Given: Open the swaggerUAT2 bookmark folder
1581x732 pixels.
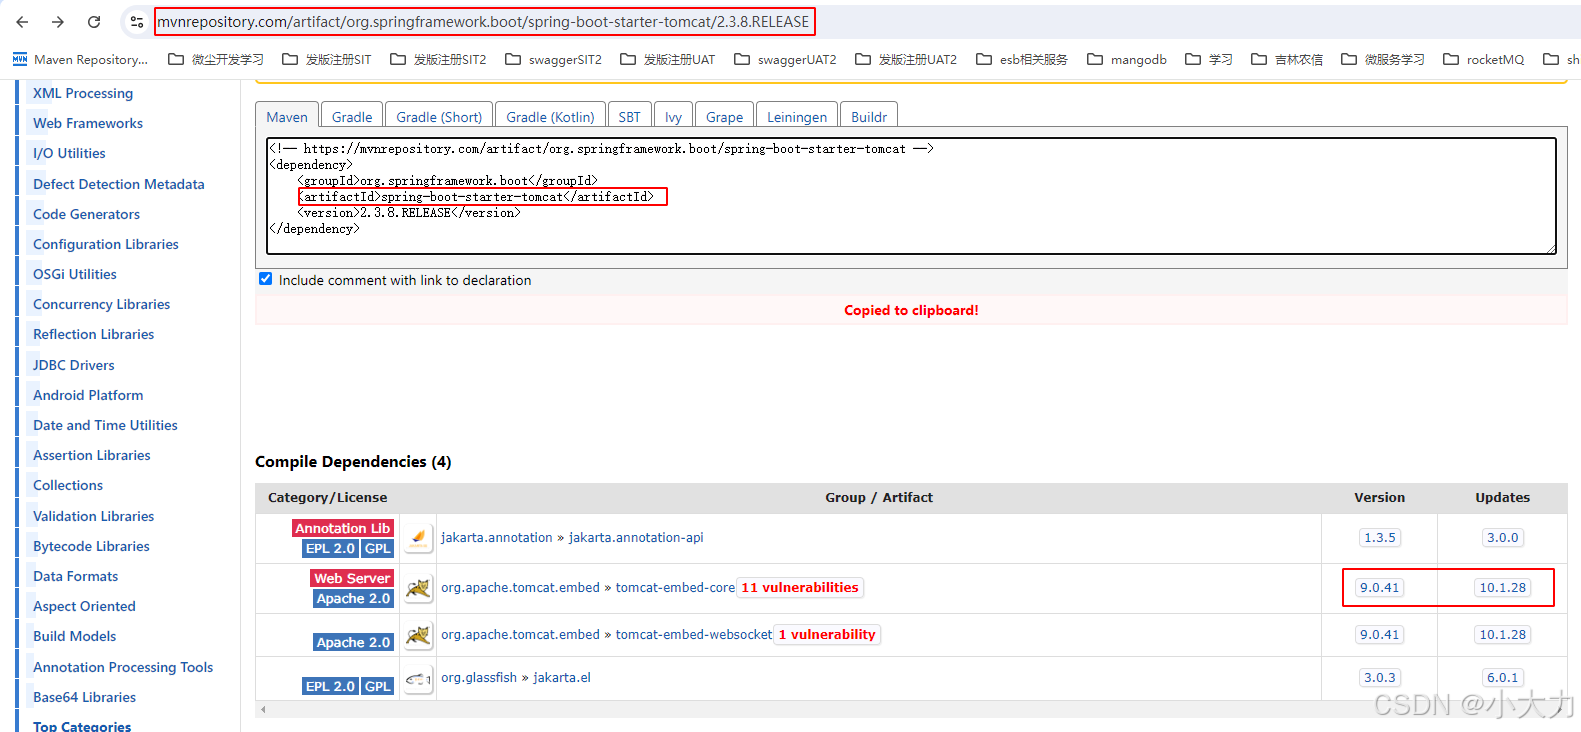Looking at the screenshot, I should tap(785, 59).
